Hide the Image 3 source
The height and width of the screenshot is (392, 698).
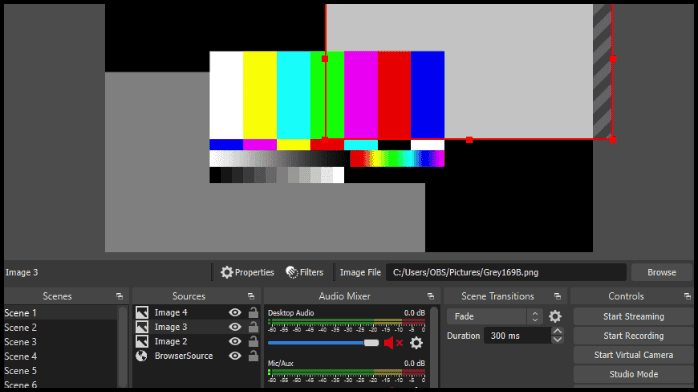pyautogui.click(x=235, y=327)
